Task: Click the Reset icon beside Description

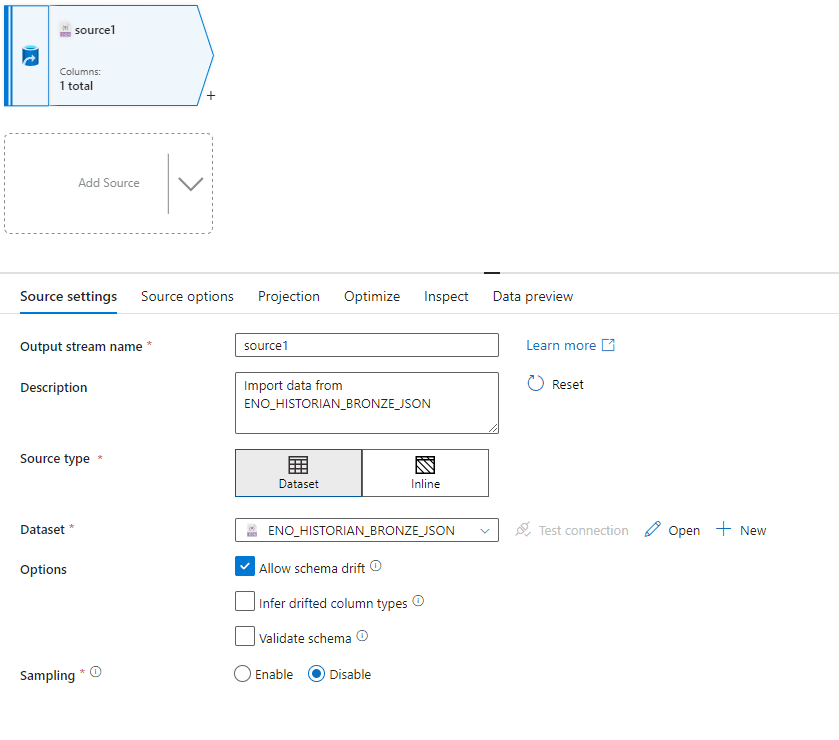Action: tap(535, 384)
